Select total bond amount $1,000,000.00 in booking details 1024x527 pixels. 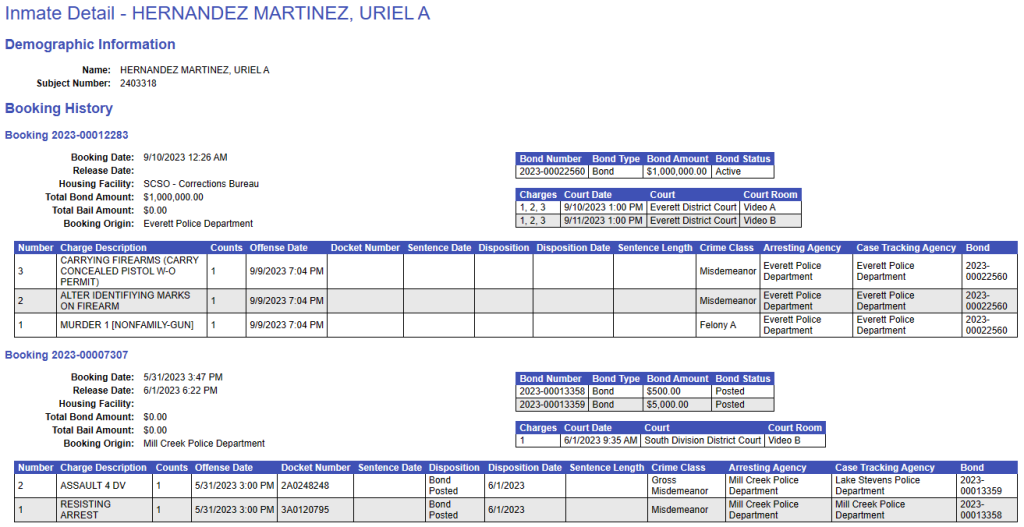pyautogui.click(x=173, y=197)
